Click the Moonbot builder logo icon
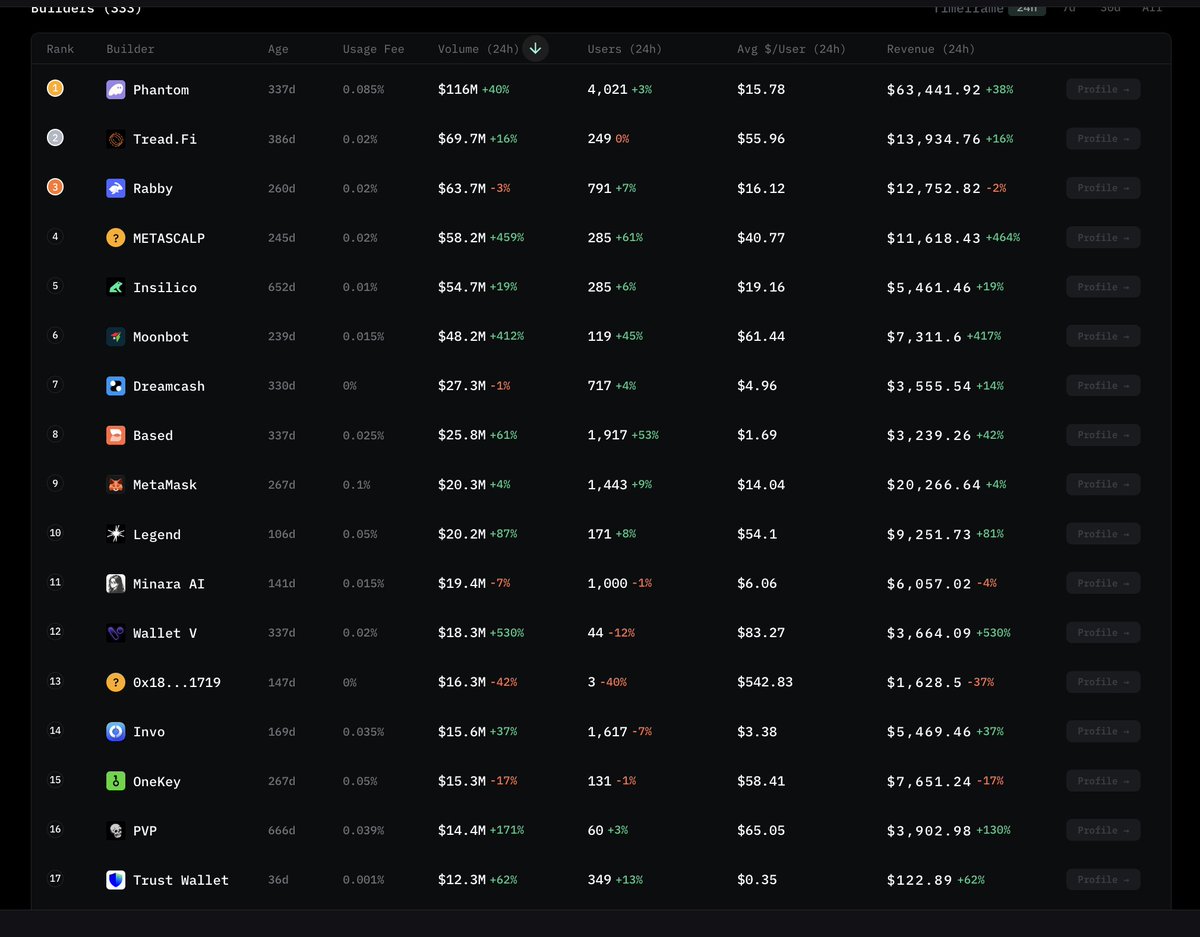 click(x=116, y=337)
